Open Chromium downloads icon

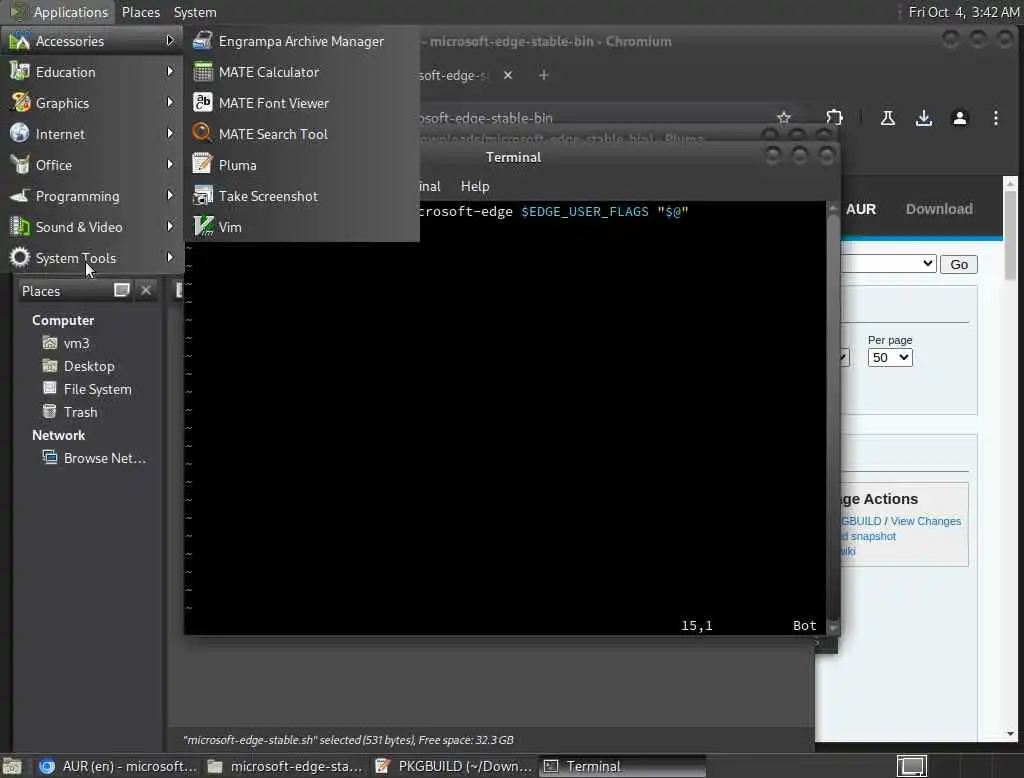(x=923, y=118)
